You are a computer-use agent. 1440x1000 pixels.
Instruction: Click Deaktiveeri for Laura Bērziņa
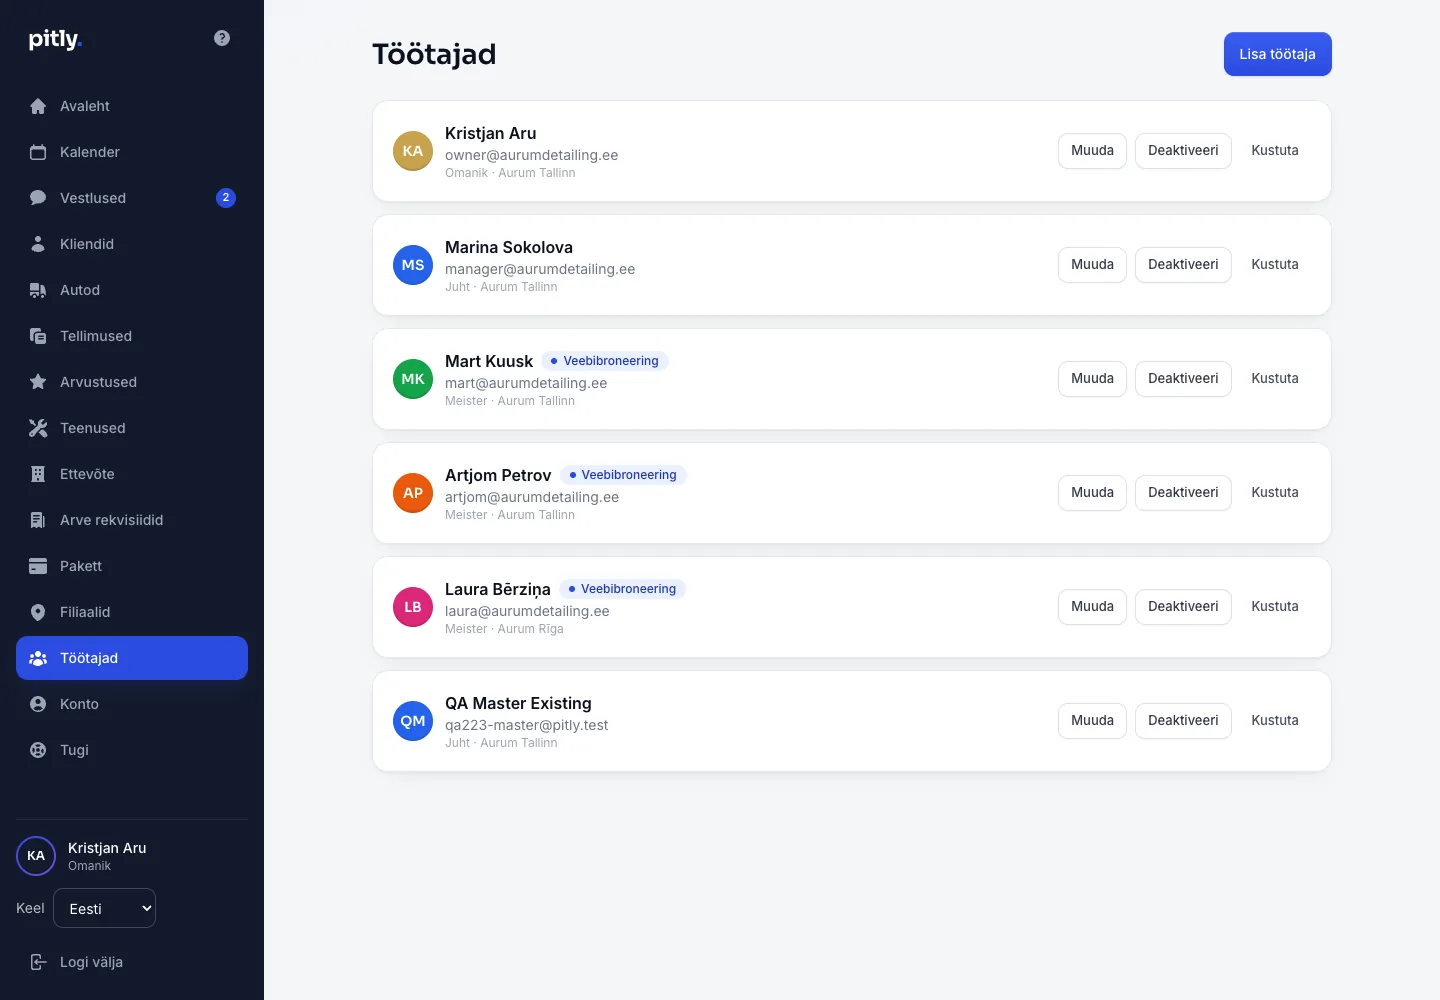[x=1183, y=607]
